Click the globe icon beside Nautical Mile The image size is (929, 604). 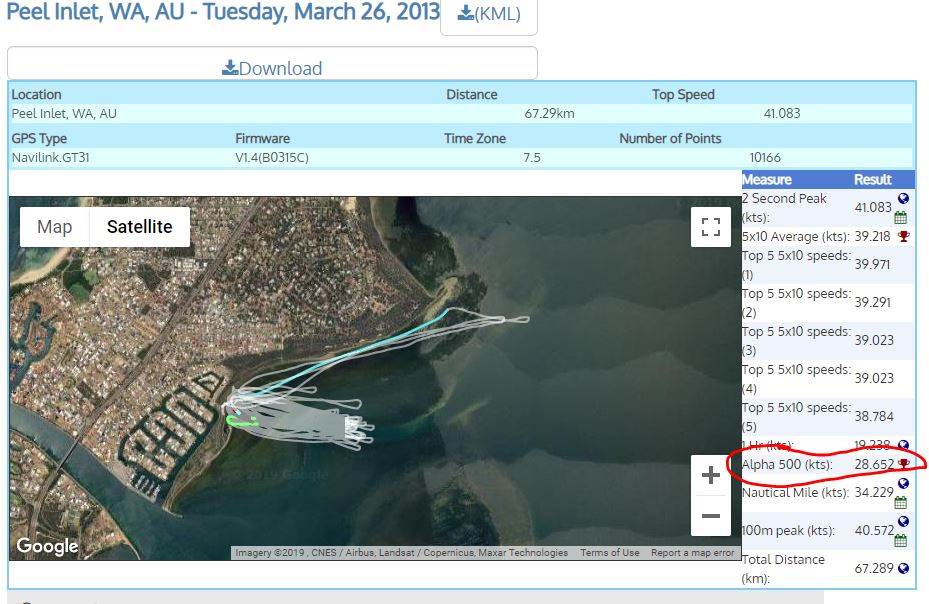point(904,484)
